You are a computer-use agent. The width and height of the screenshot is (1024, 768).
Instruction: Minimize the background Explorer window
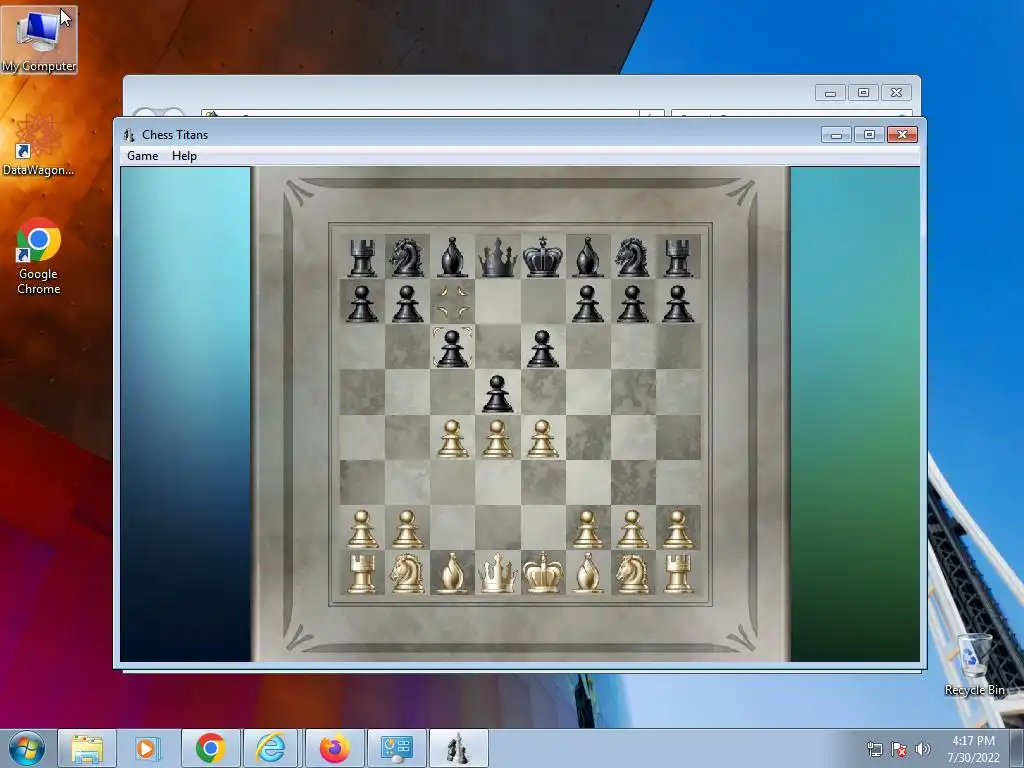pyautogui.click(x=831, y=93)
